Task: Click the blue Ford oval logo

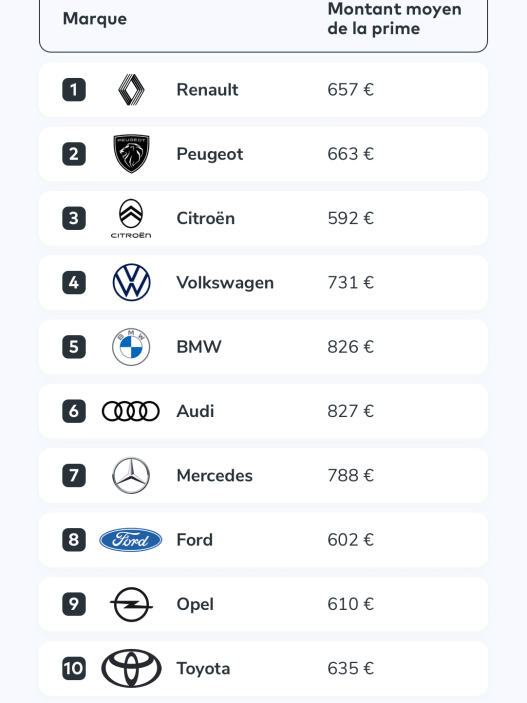Action: coord(131,540)
